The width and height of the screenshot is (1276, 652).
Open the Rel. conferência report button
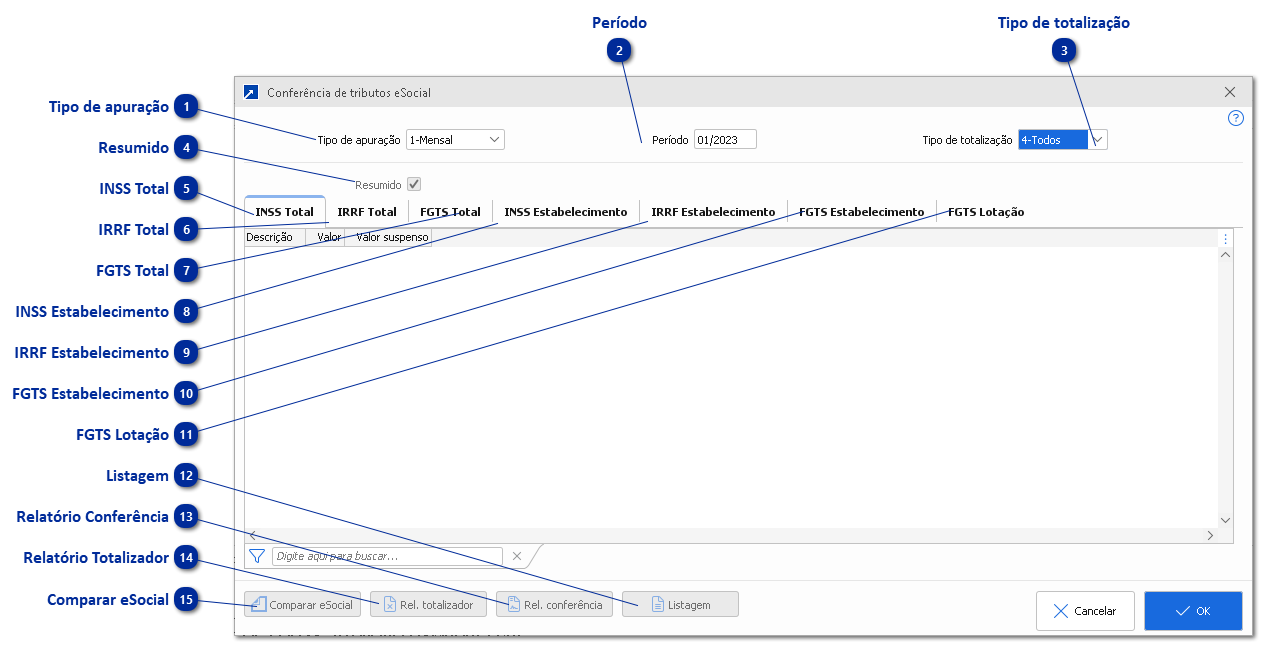pos(555,604)
